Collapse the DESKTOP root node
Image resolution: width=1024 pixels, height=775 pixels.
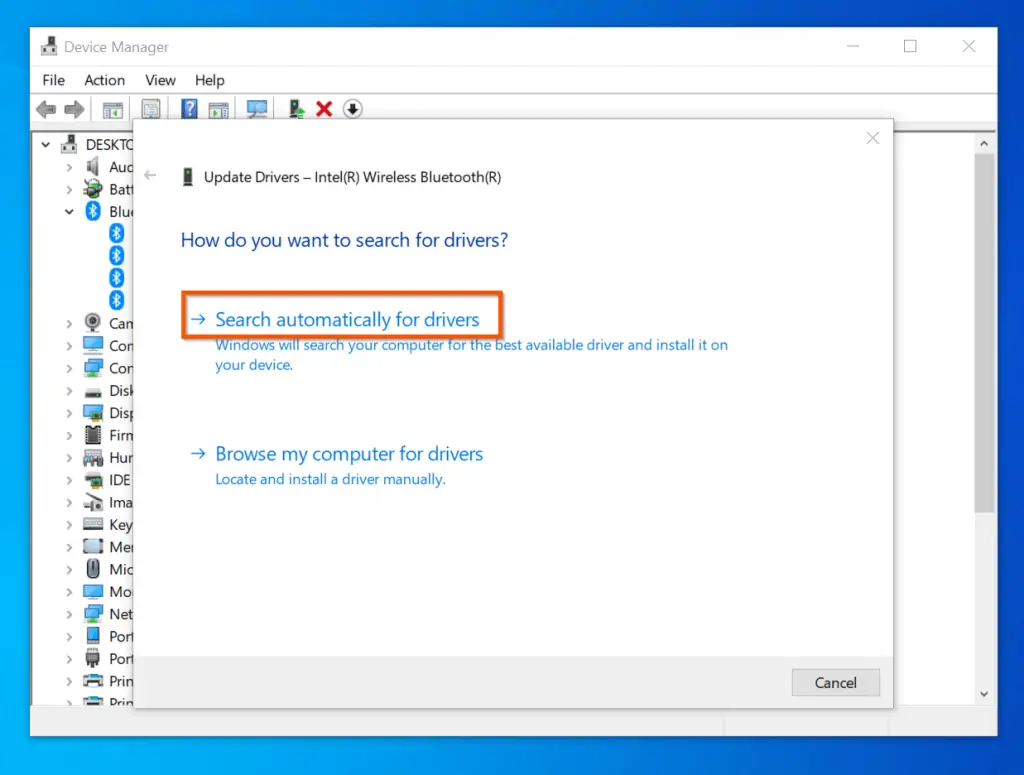click(x=46, y=145)
